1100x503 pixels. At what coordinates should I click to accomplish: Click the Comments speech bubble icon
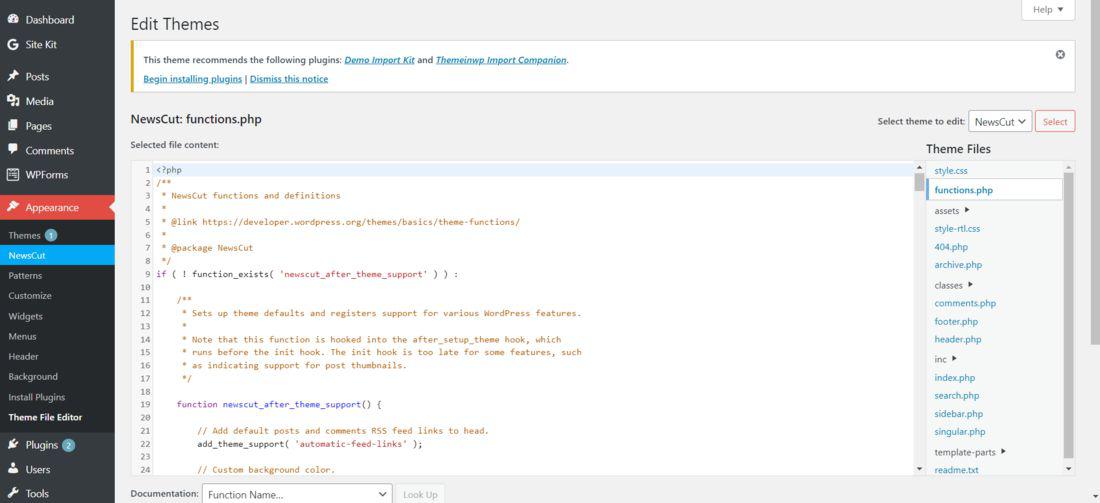coord(13,149)
